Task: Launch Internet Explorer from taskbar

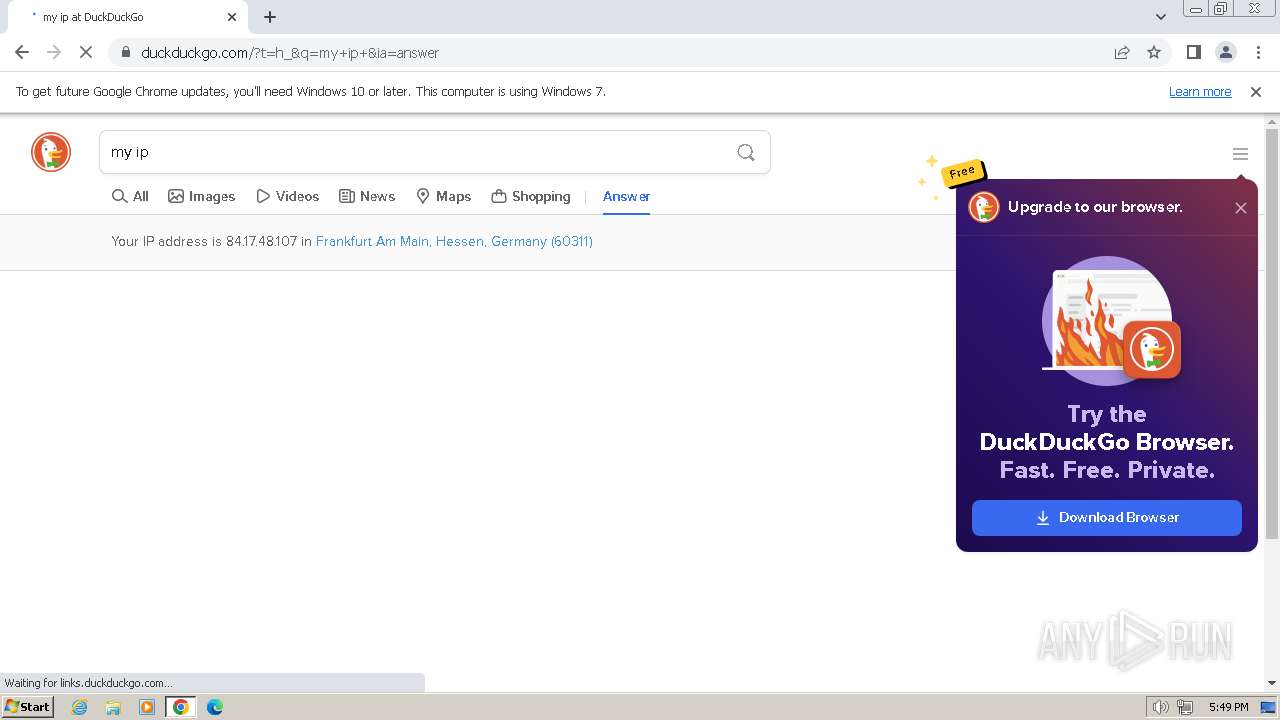Action: pos(80,707)
